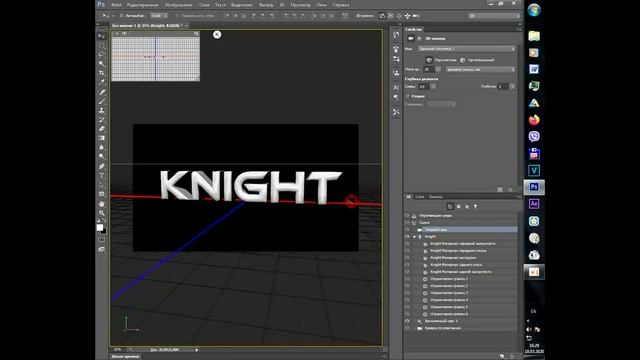Viewport: 640px width, 360px height.
Task: Open status bar info arrow menu
Action: click(x=197, y=350)
